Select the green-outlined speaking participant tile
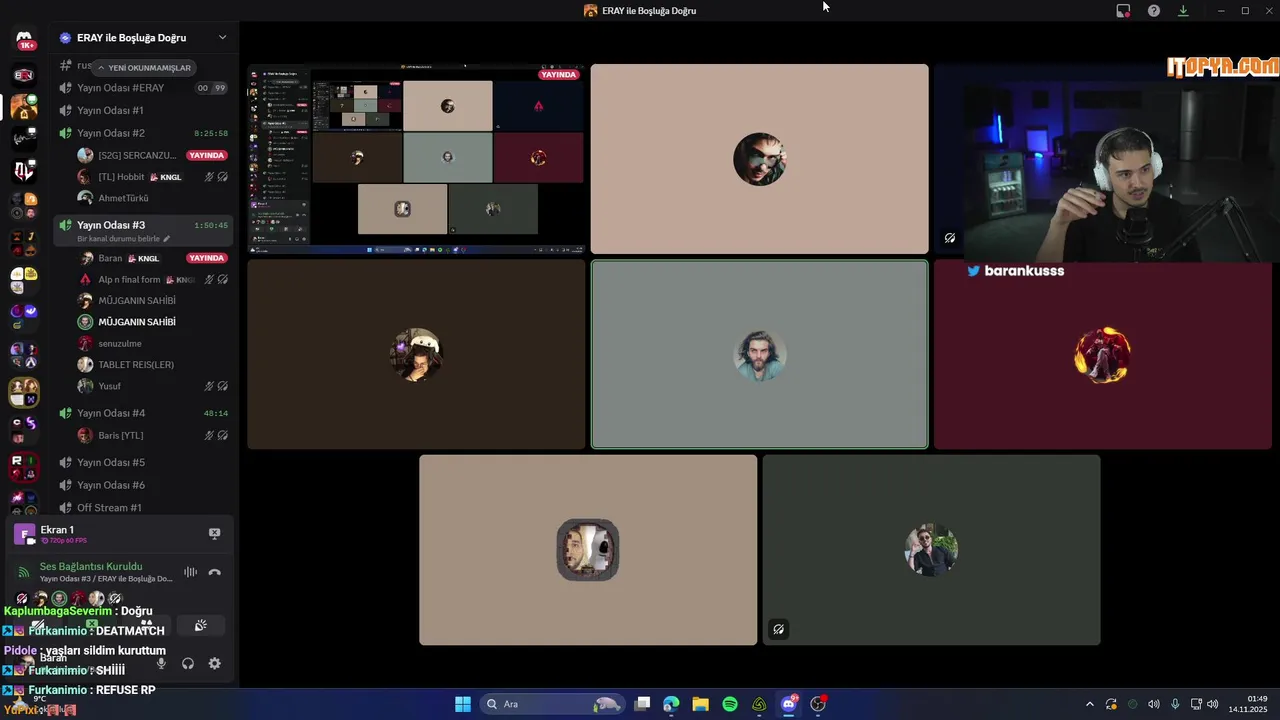Viewport: 1280px width, 720px height. [759, 355]
